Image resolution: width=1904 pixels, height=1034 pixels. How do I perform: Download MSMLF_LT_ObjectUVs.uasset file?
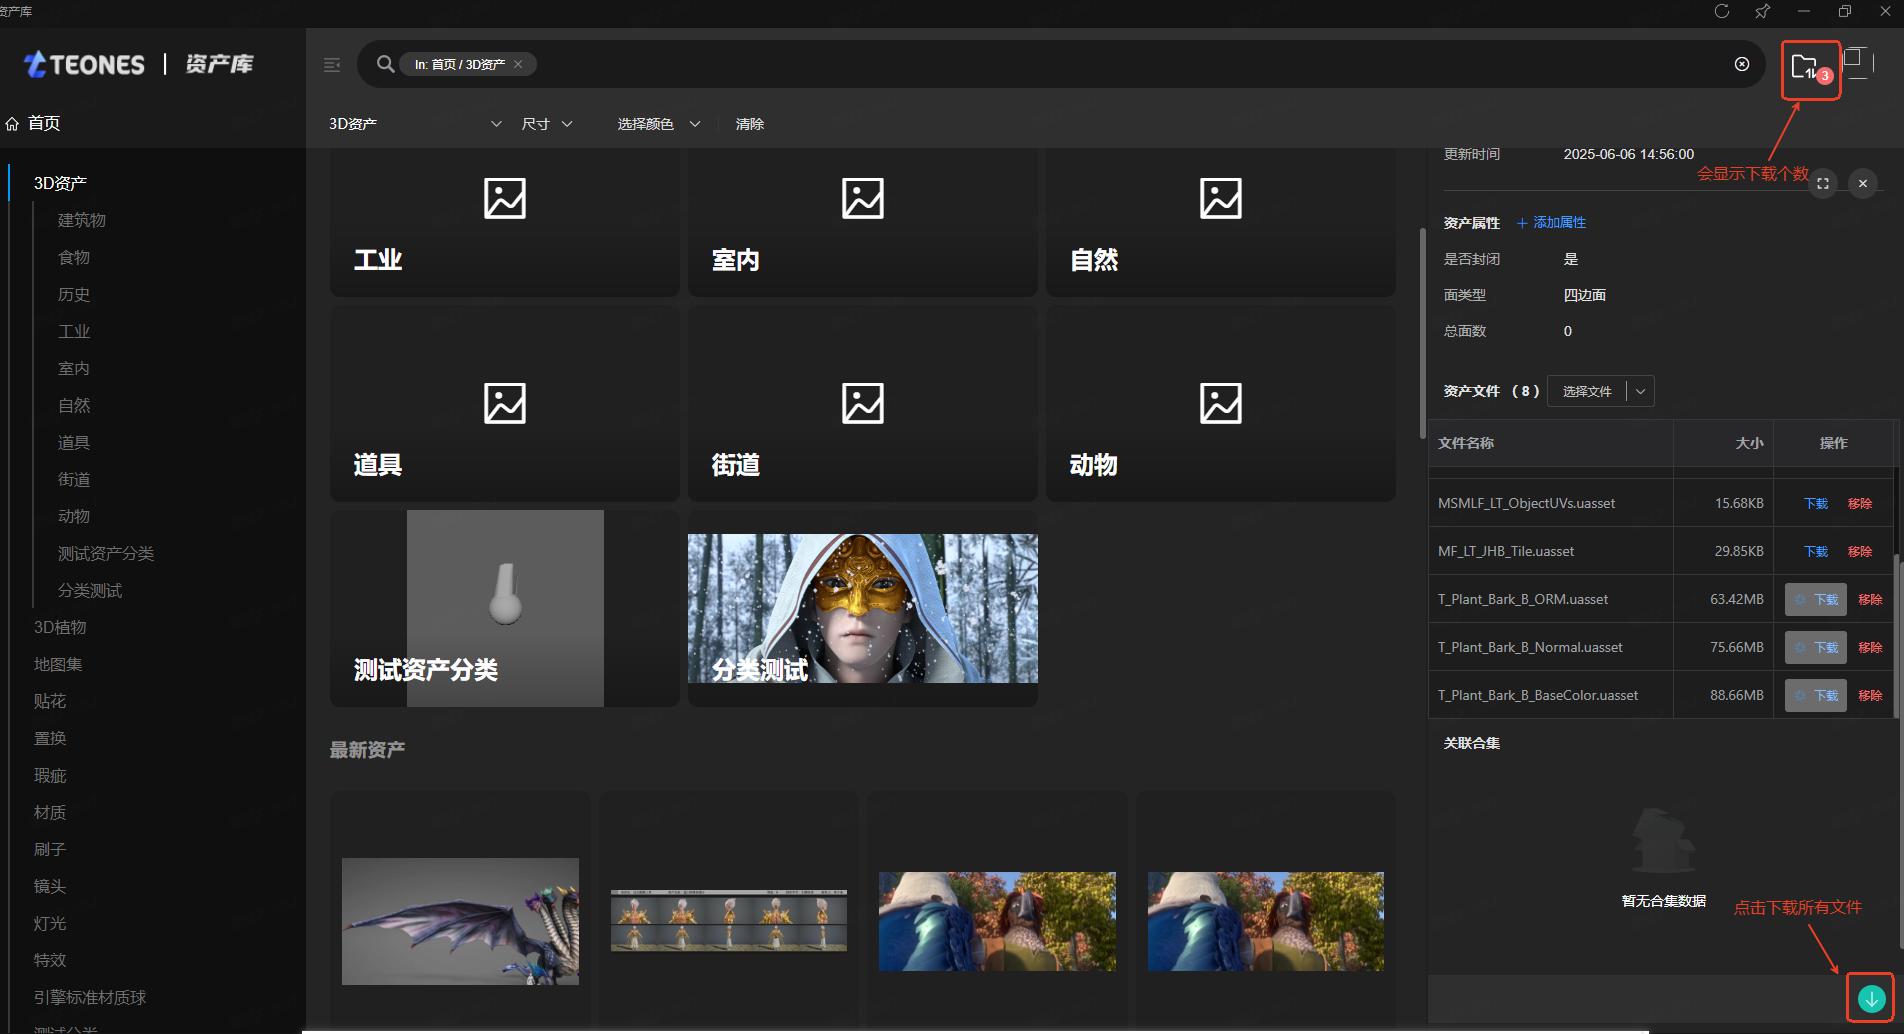pyautogui.click(x=1815, y=503)
